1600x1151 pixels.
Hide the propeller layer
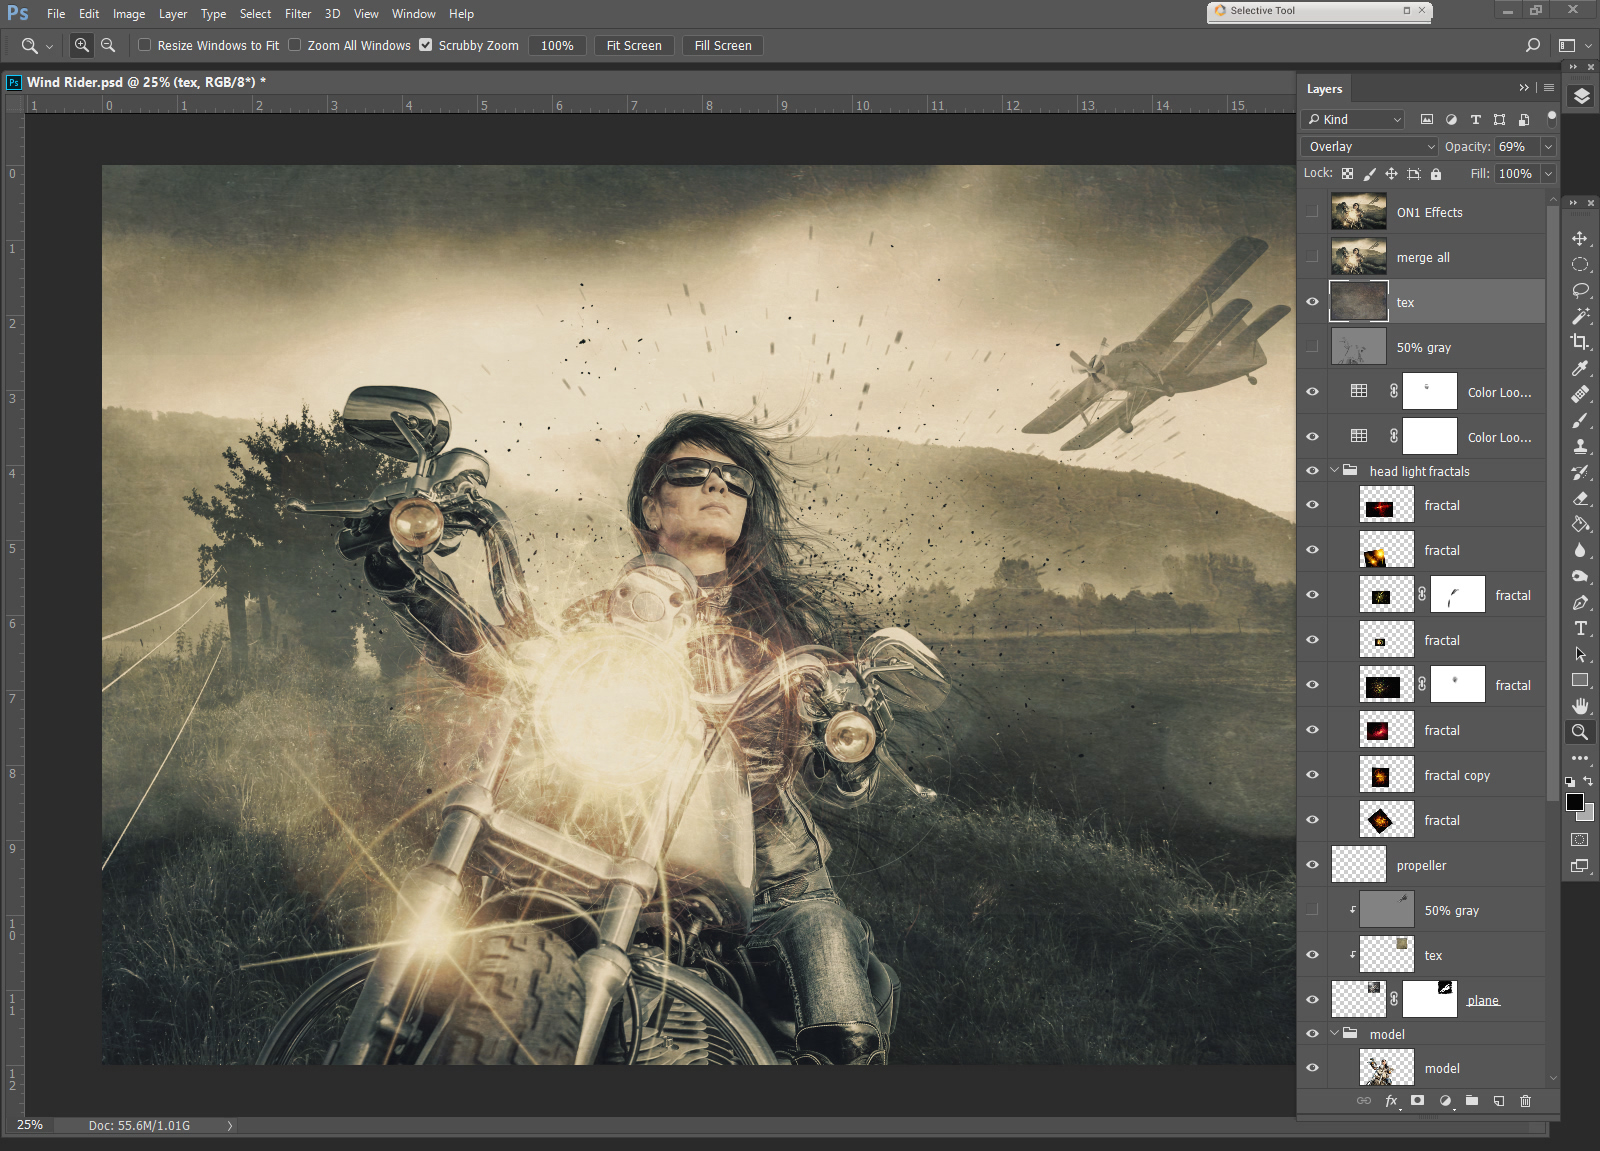pos(1312,865)
